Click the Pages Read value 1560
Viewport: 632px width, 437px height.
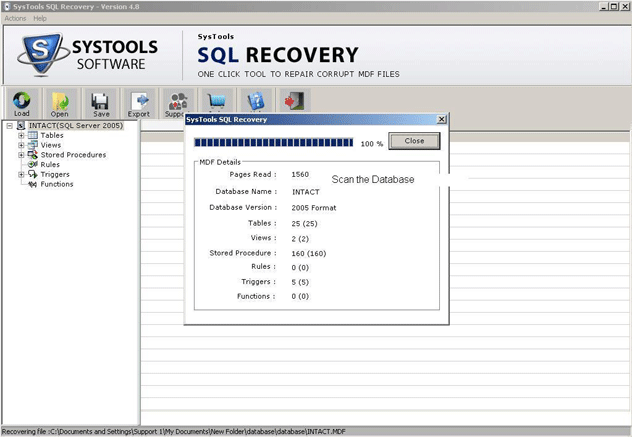tap(300, 175)
